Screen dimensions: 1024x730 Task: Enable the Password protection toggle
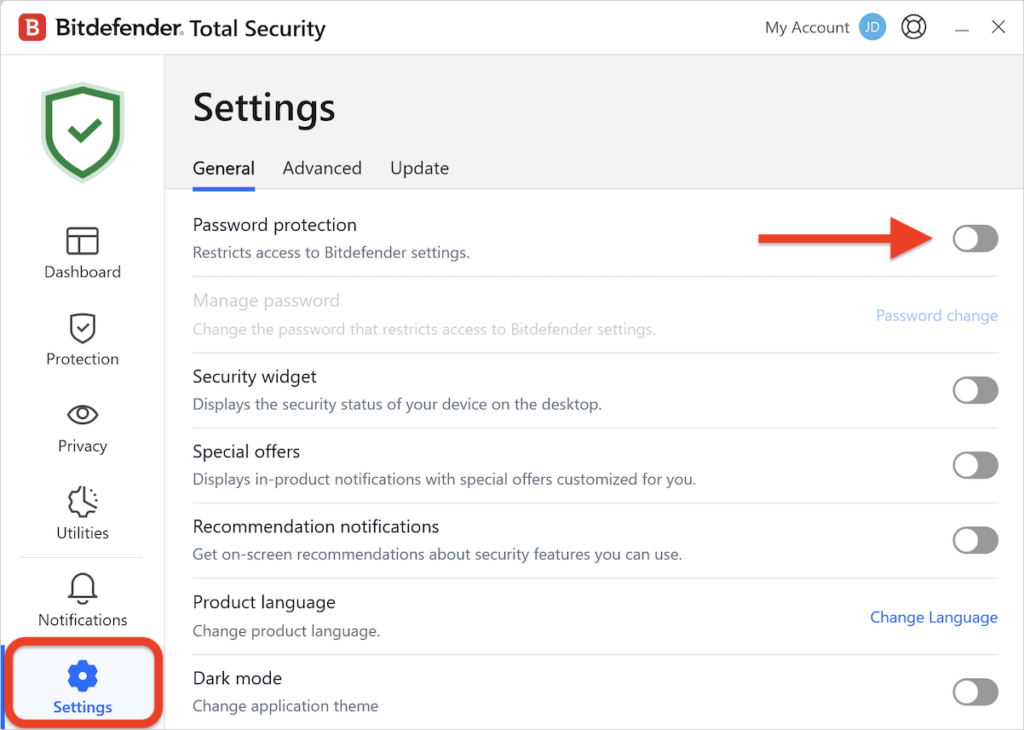pos(975,238)
